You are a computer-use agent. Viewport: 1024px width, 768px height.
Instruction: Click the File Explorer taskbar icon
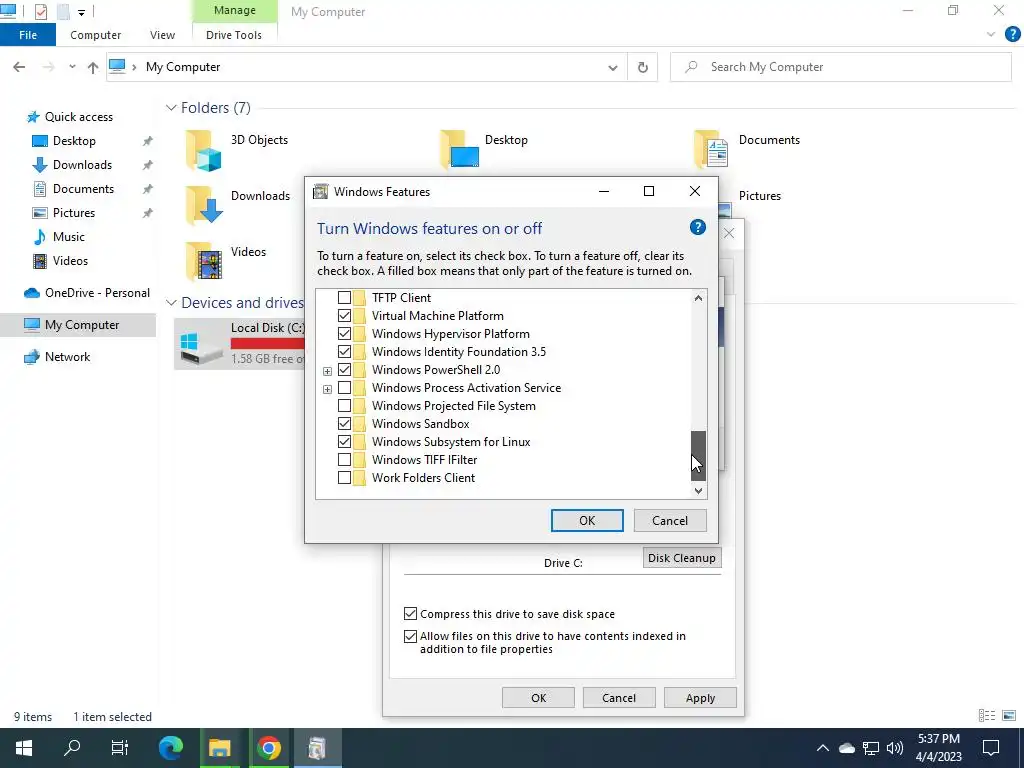click(220, 748)
